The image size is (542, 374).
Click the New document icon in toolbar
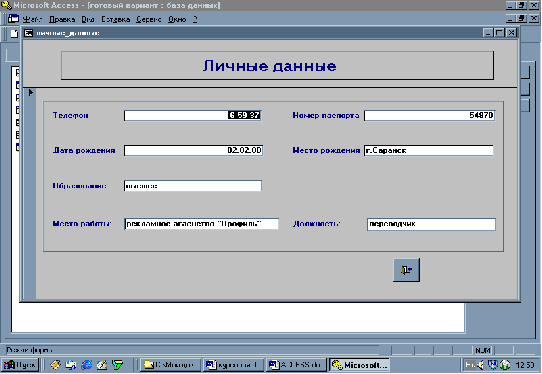click(14, 34)
